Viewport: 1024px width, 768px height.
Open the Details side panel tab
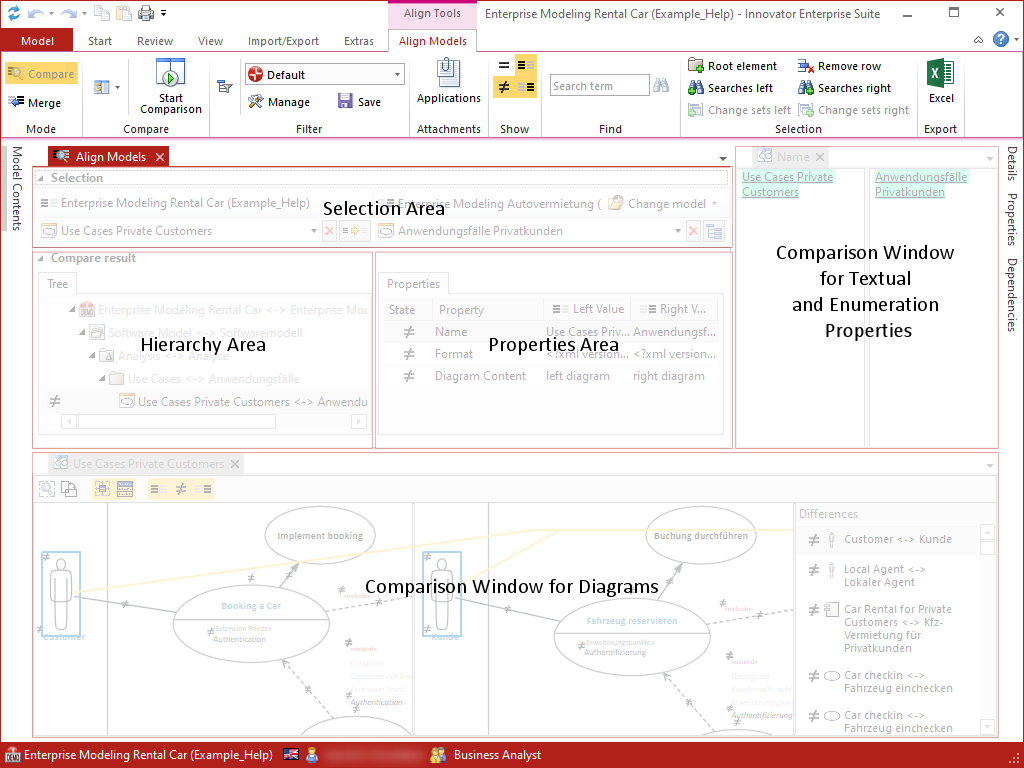(1012, 163)
